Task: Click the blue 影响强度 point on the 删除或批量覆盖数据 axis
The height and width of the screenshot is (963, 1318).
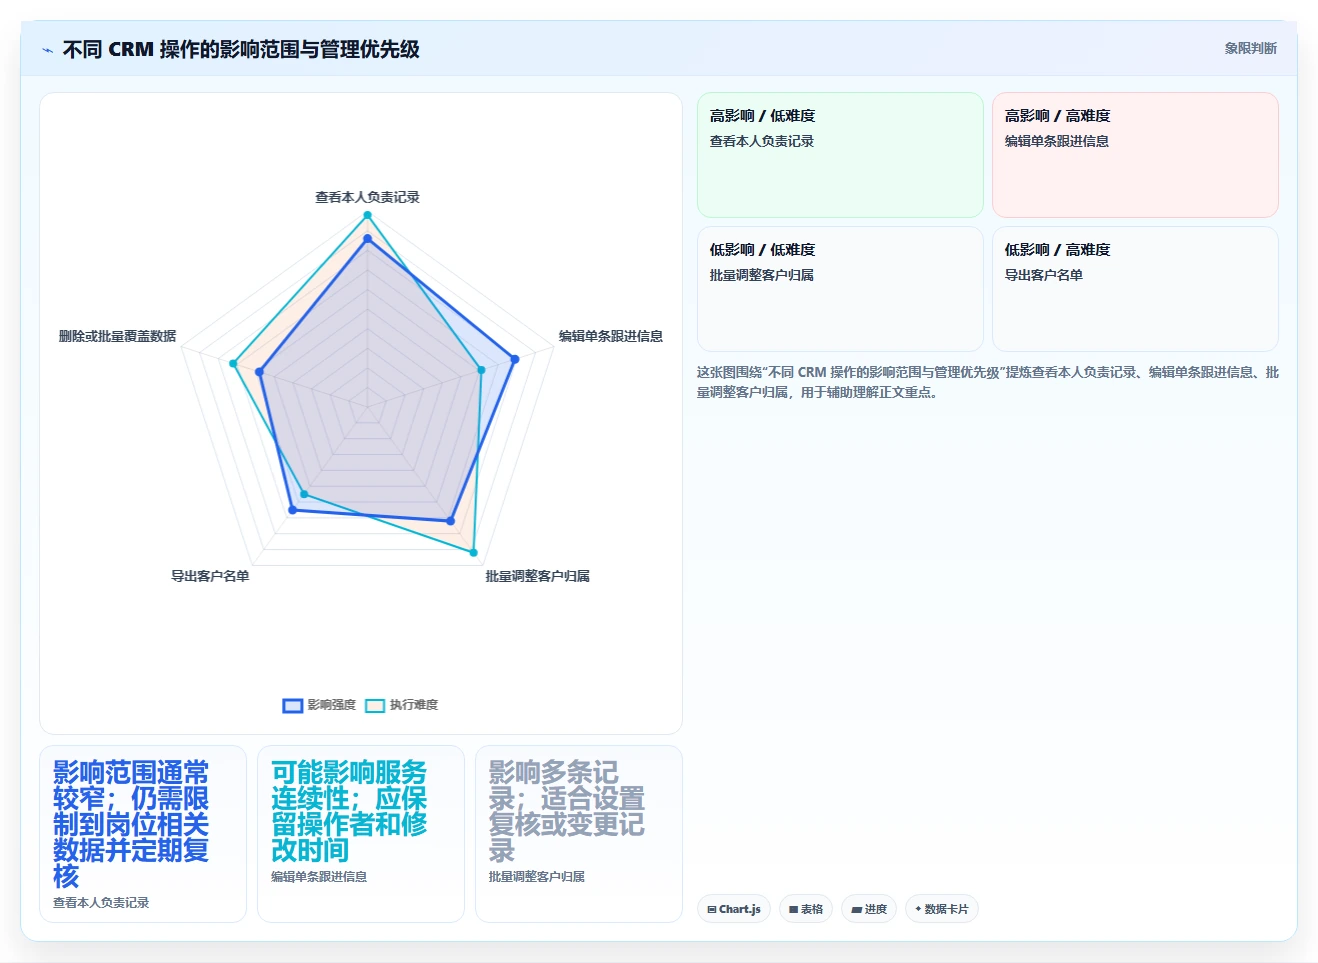Action: tap(260, 372)
